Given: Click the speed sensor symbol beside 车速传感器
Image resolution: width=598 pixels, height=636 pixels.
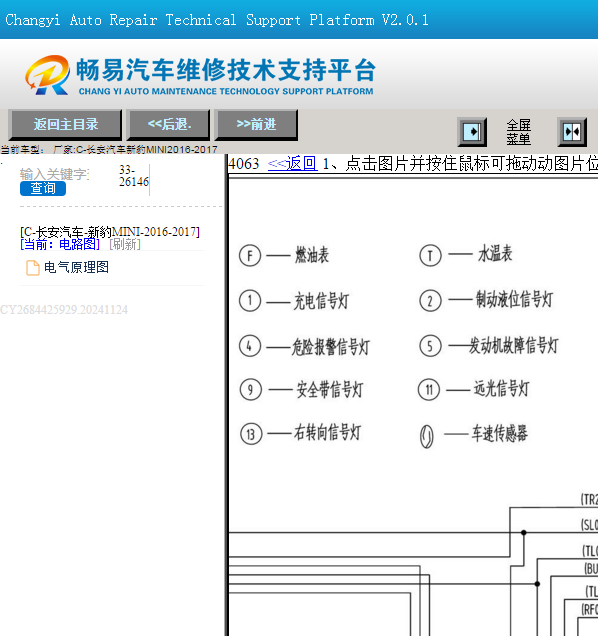Looking at the screenshot, I should [x=426, y=436].
